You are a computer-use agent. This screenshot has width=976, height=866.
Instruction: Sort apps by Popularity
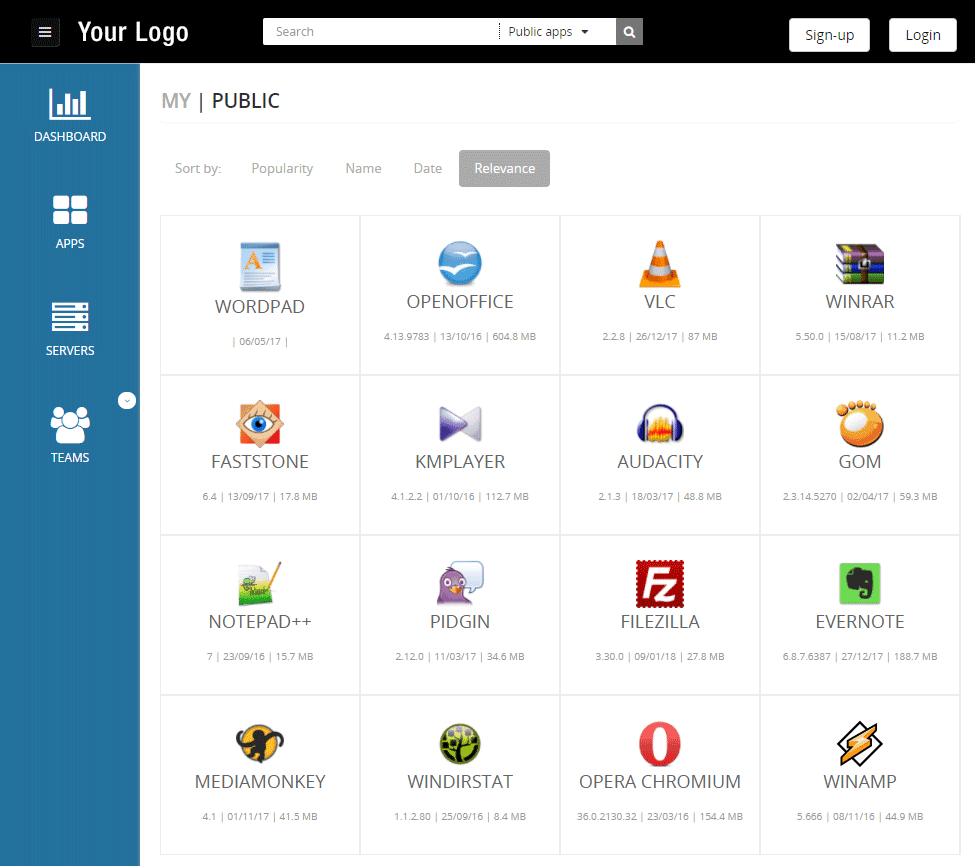tap(282, 168)
